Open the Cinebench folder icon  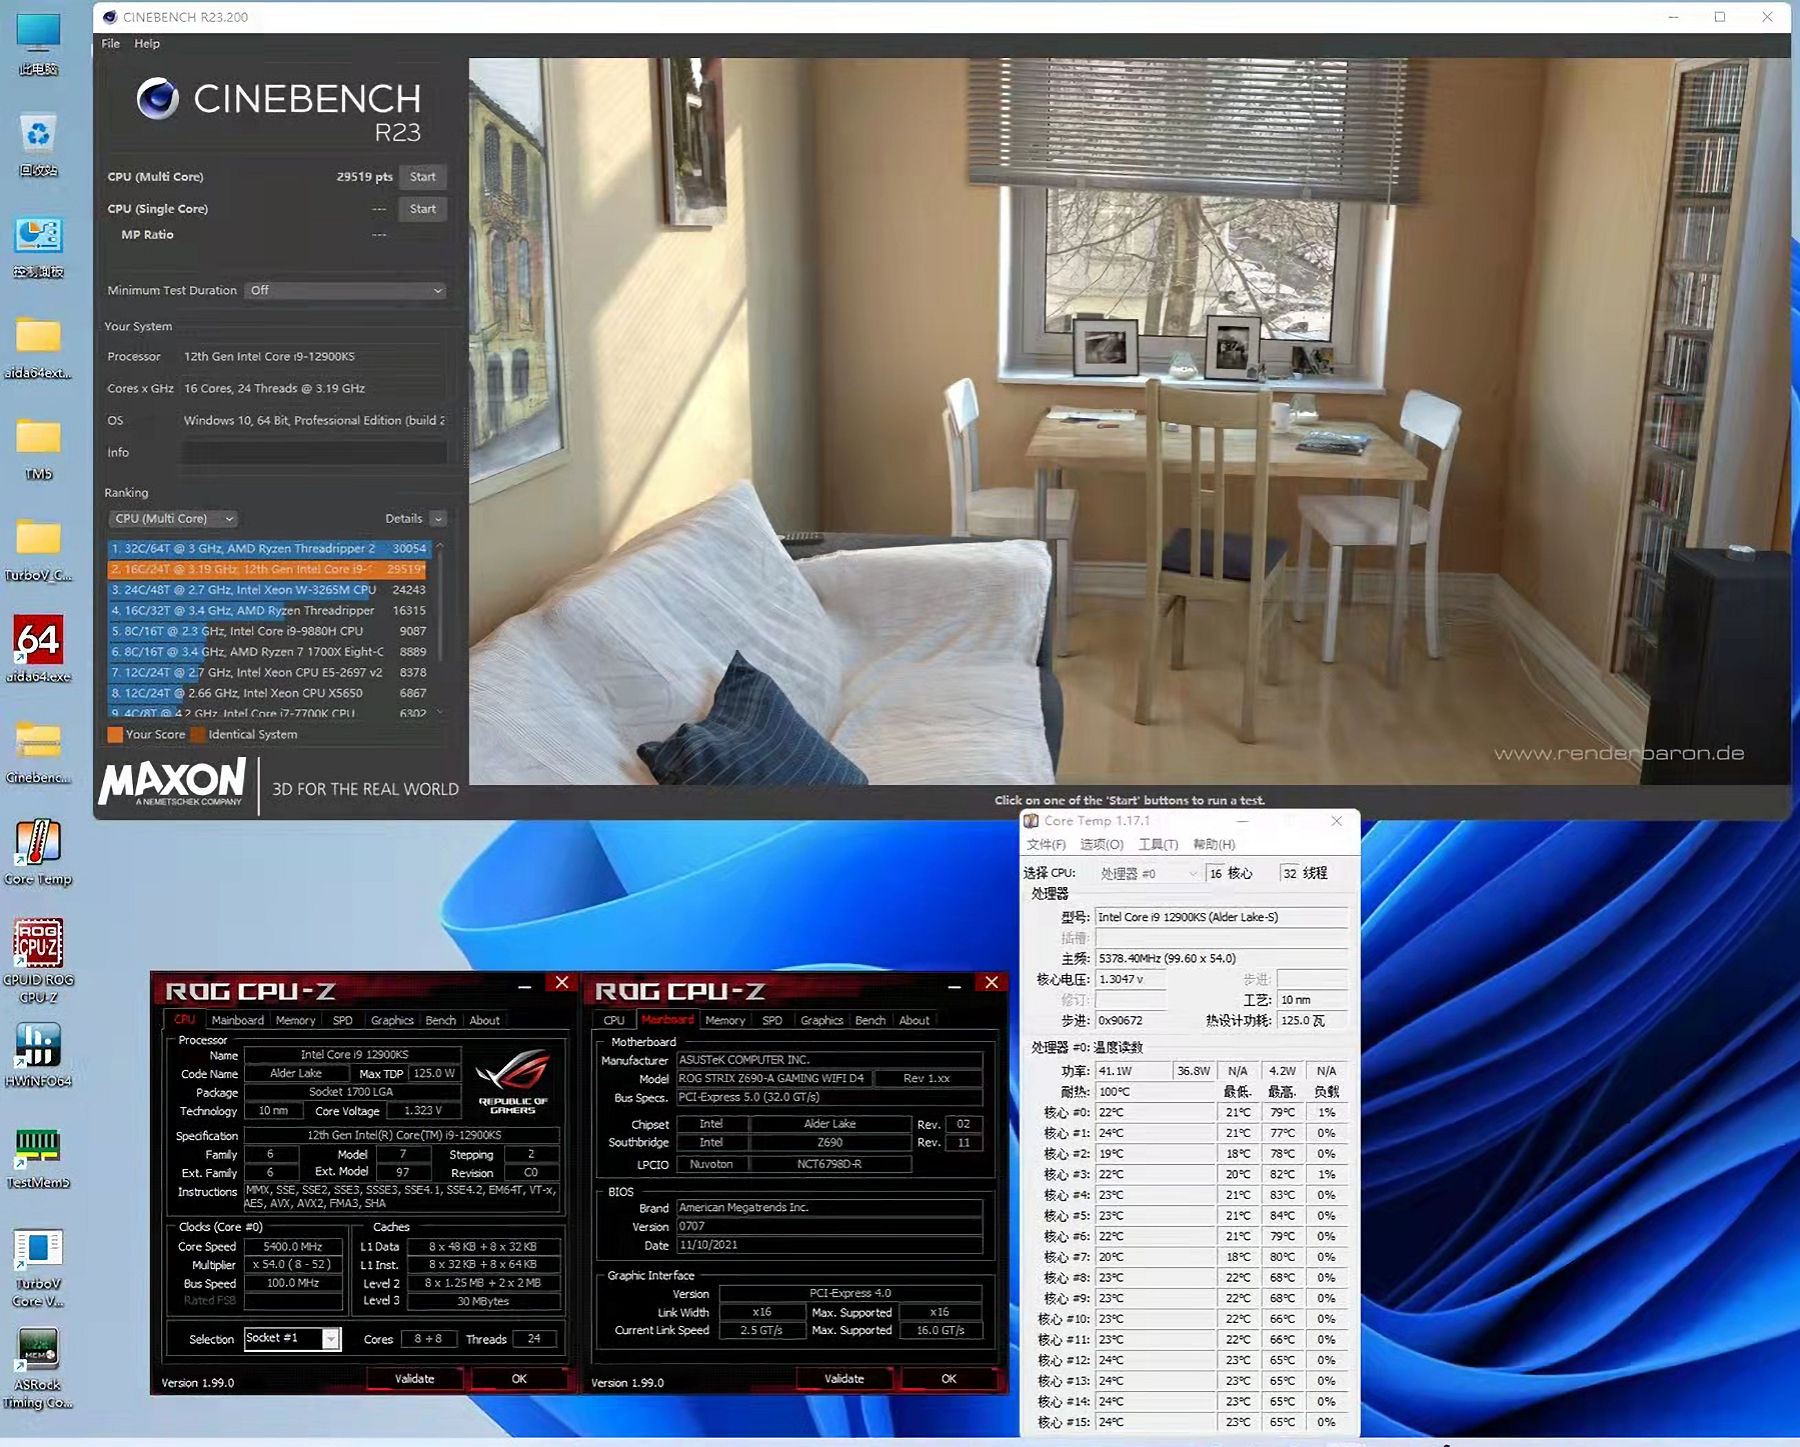point(38,752)
